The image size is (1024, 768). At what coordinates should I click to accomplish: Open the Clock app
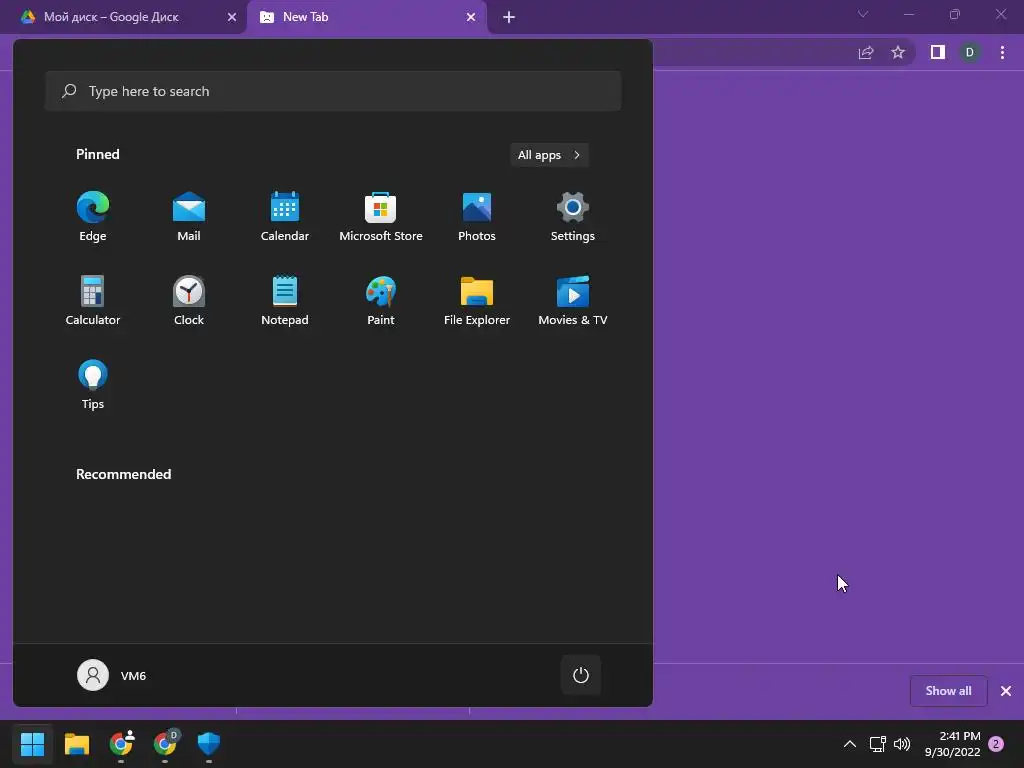tap(189, 300)
